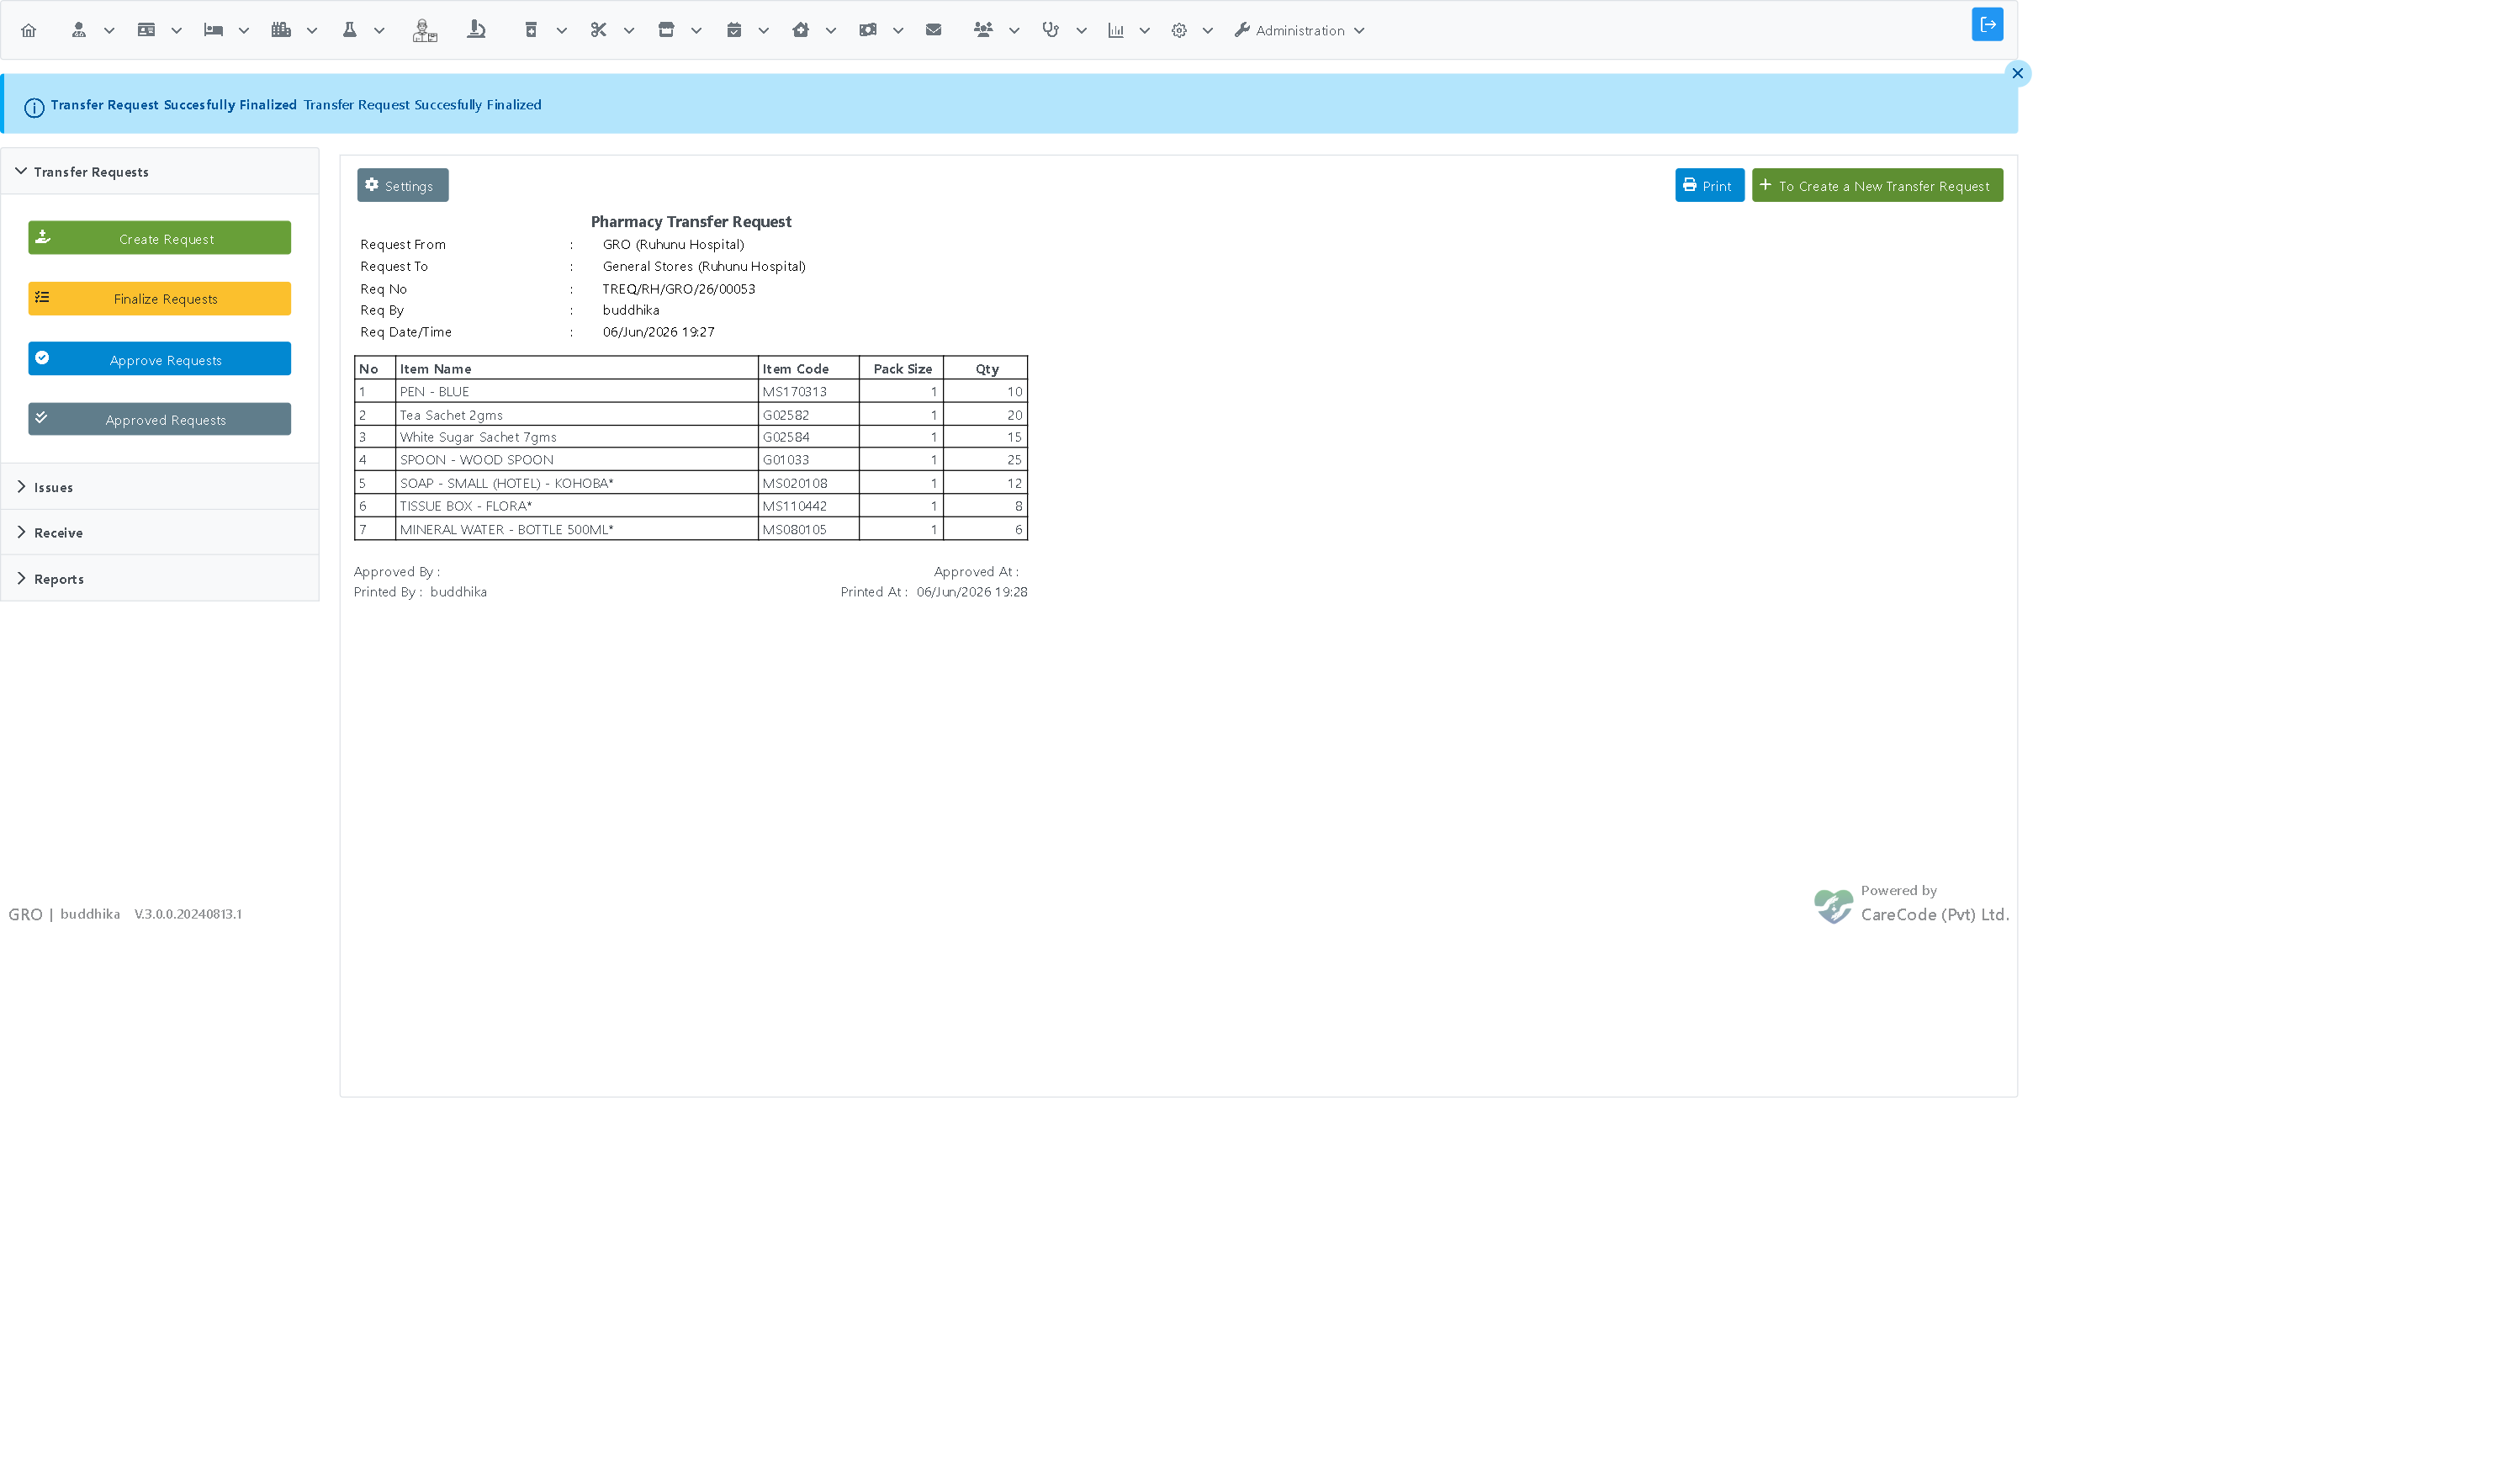This screenshot has height=1473, width=2520.
Task: Click the Finalize Requests button
Action: [160, 298]
